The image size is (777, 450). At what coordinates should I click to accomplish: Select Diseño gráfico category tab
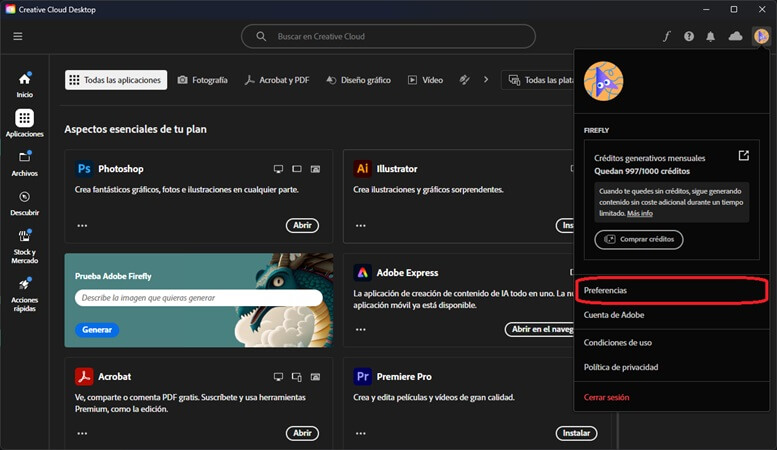(x=358, y=80)
